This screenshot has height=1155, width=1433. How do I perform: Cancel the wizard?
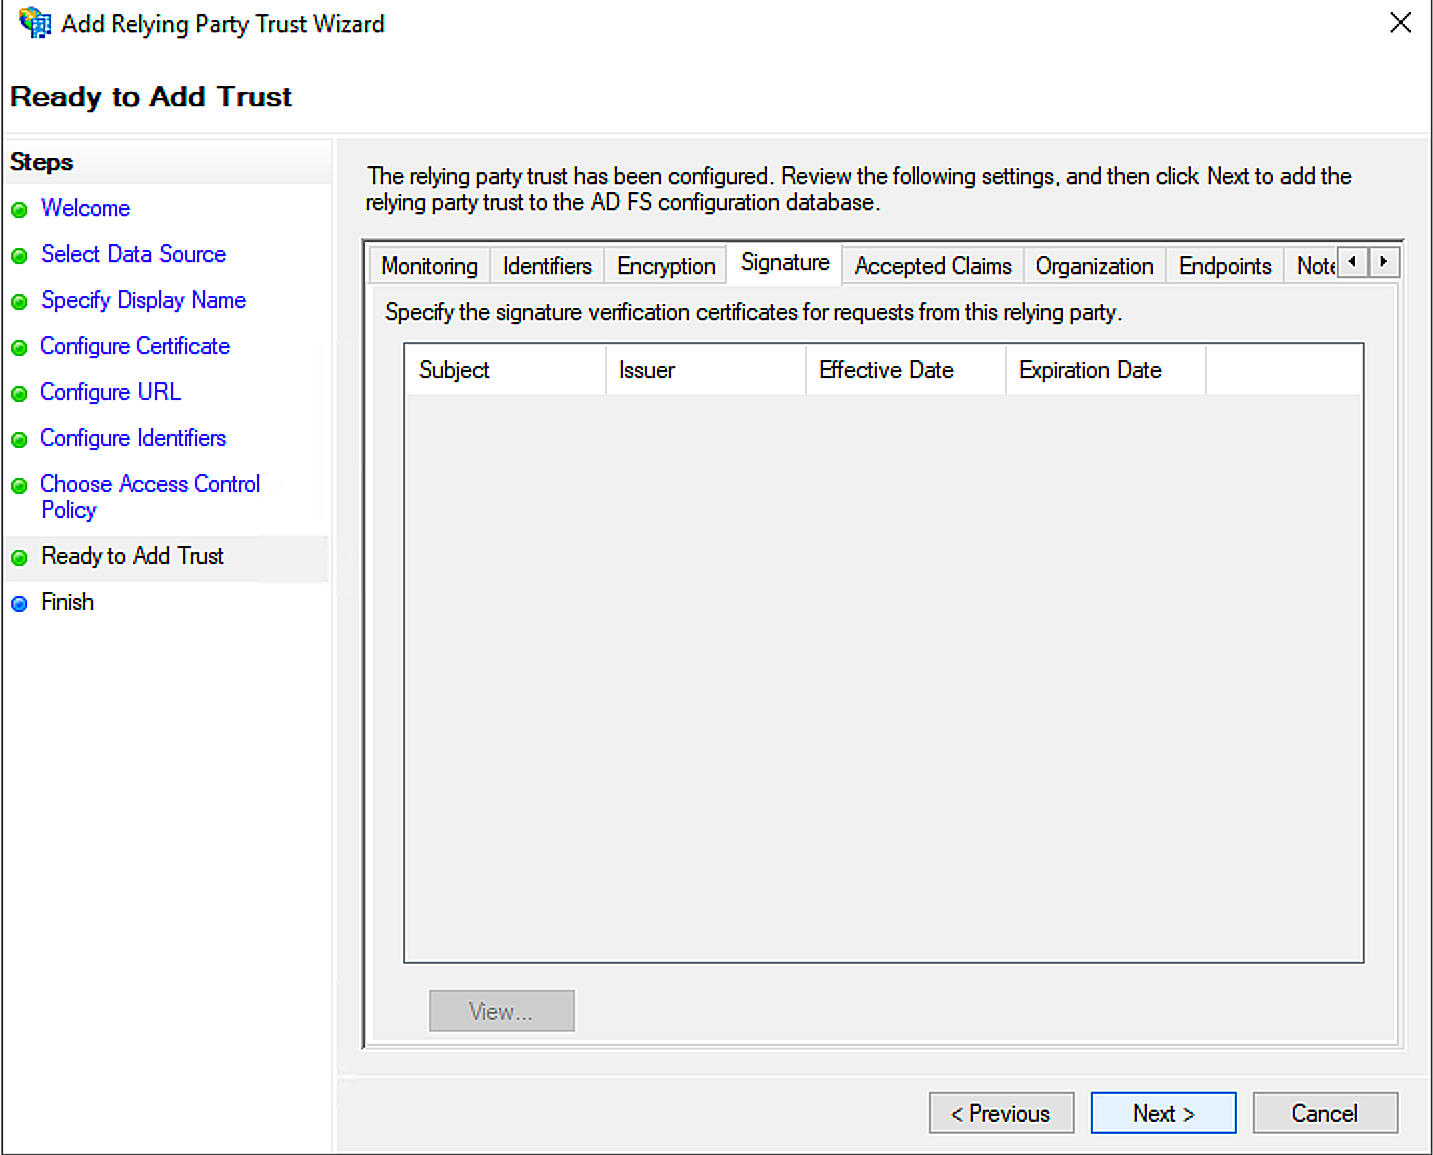1324,1113
